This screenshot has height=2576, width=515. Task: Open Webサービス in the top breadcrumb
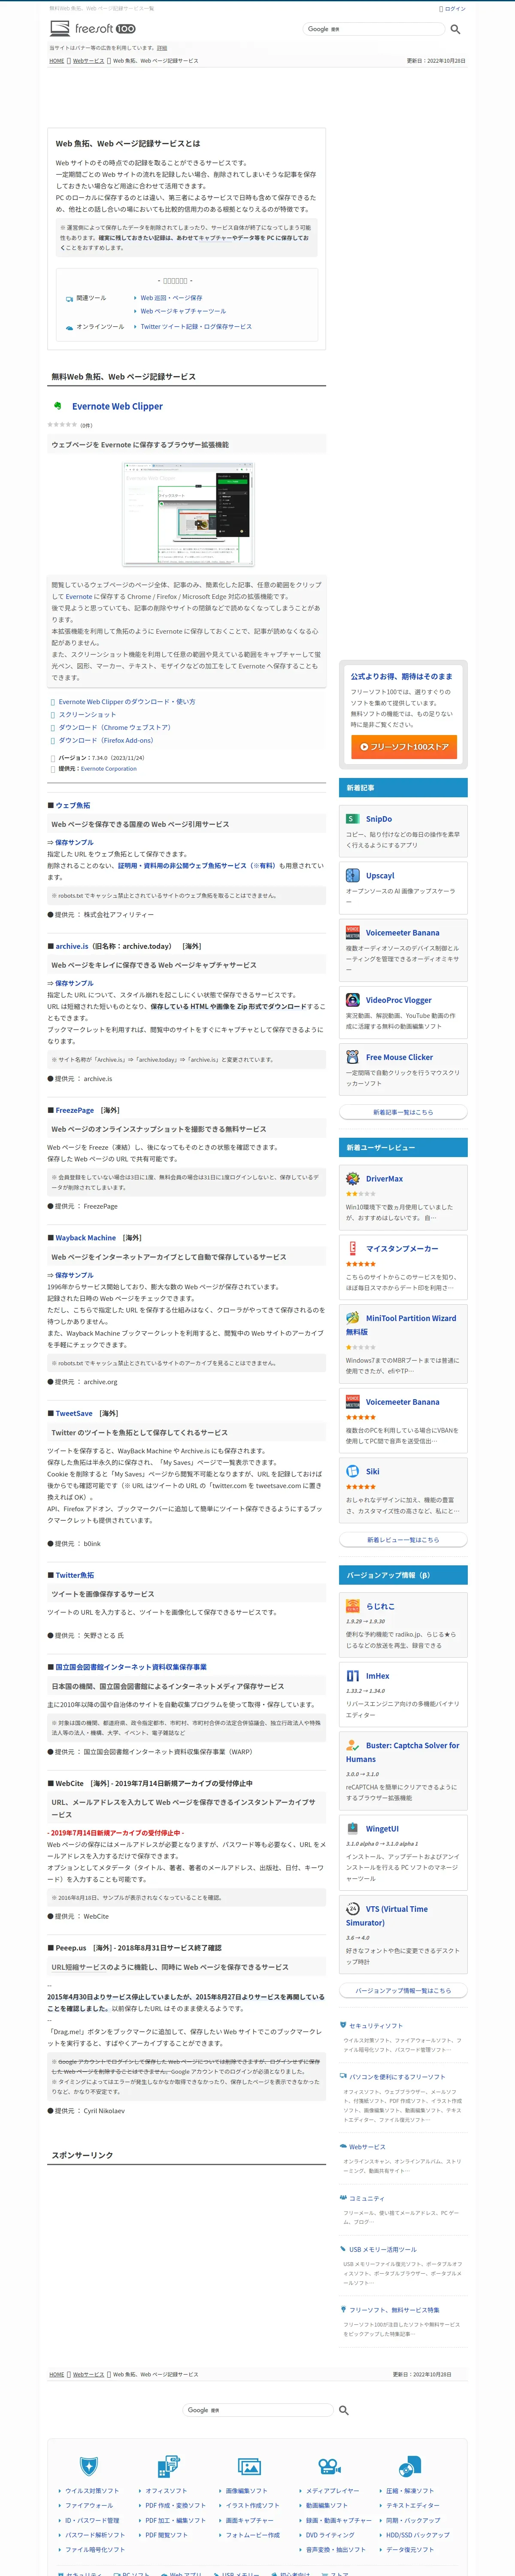(x=88, y=61)
